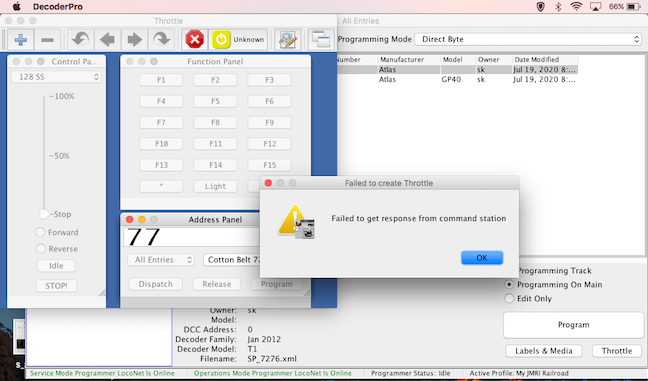Click OK in the failed throttle dialog
The width and height of the screenshot is (648, 381).
482,258
